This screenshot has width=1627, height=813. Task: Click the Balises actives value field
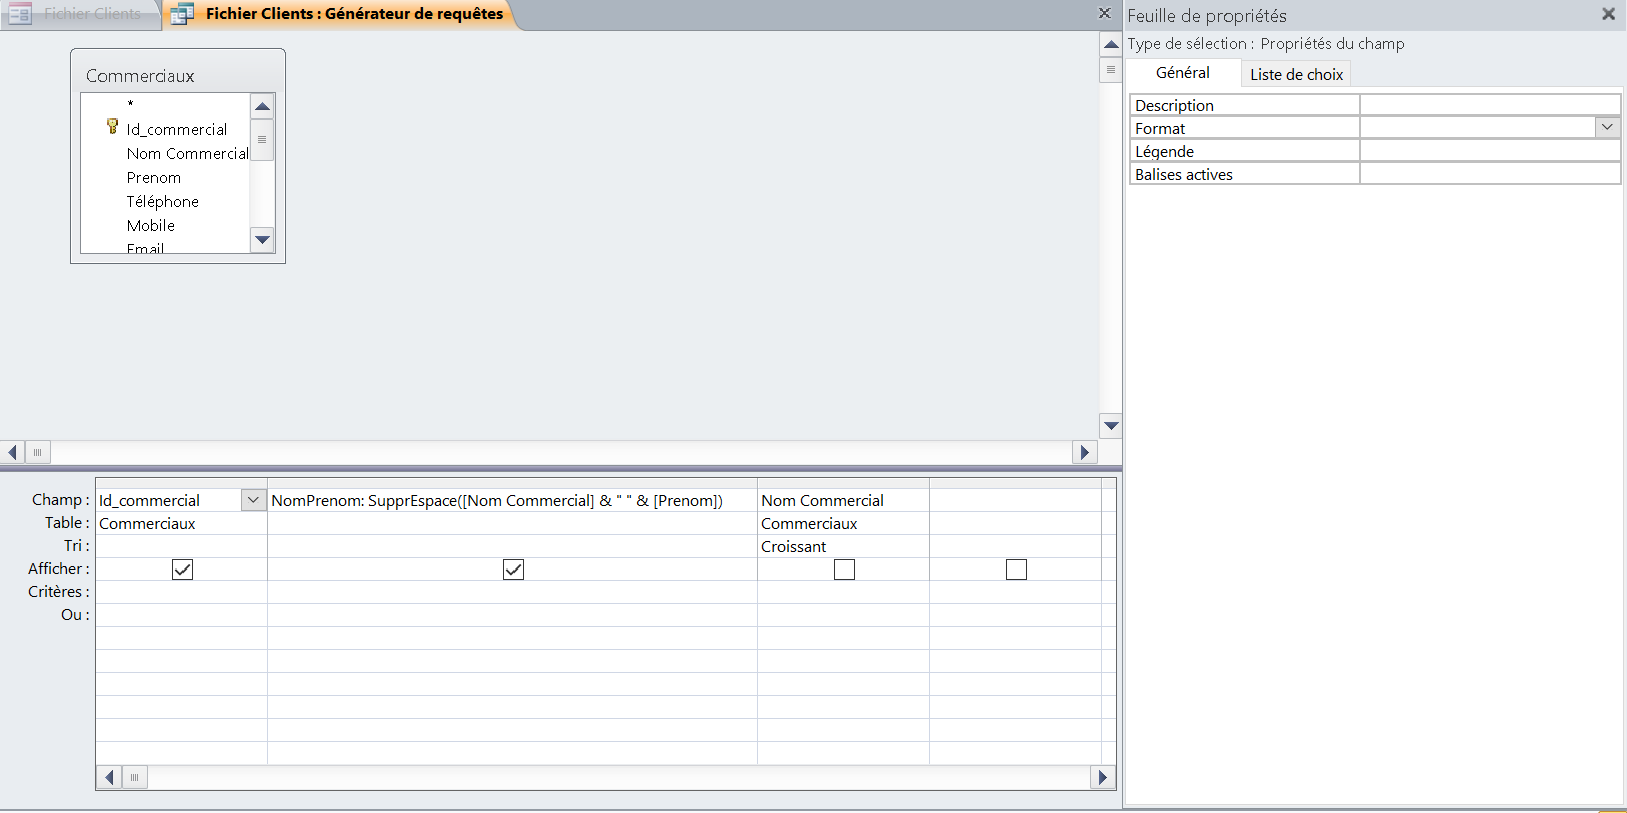1490,174
